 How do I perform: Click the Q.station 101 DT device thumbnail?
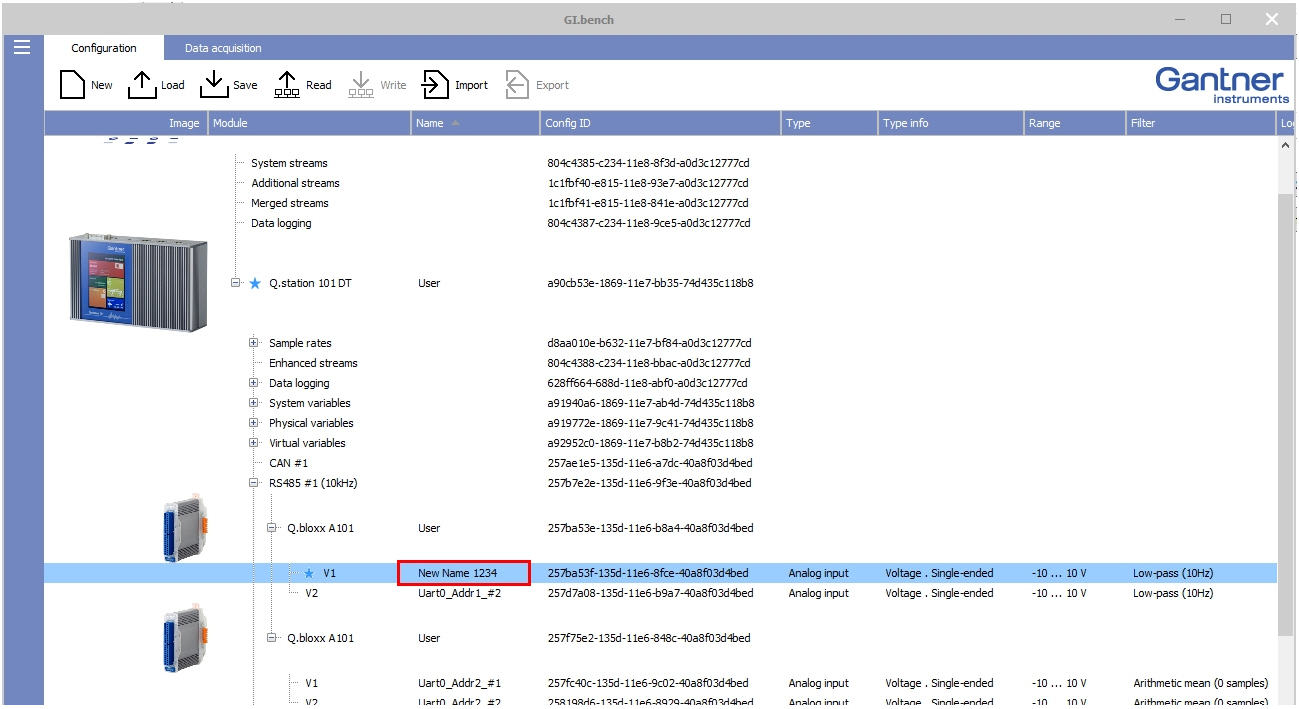click(138, 281)
